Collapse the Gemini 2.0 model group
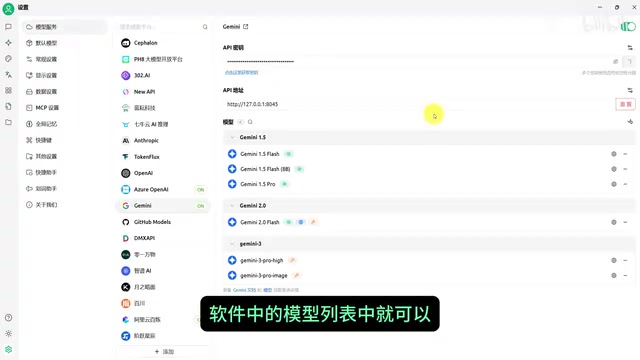 pos(232,206)
